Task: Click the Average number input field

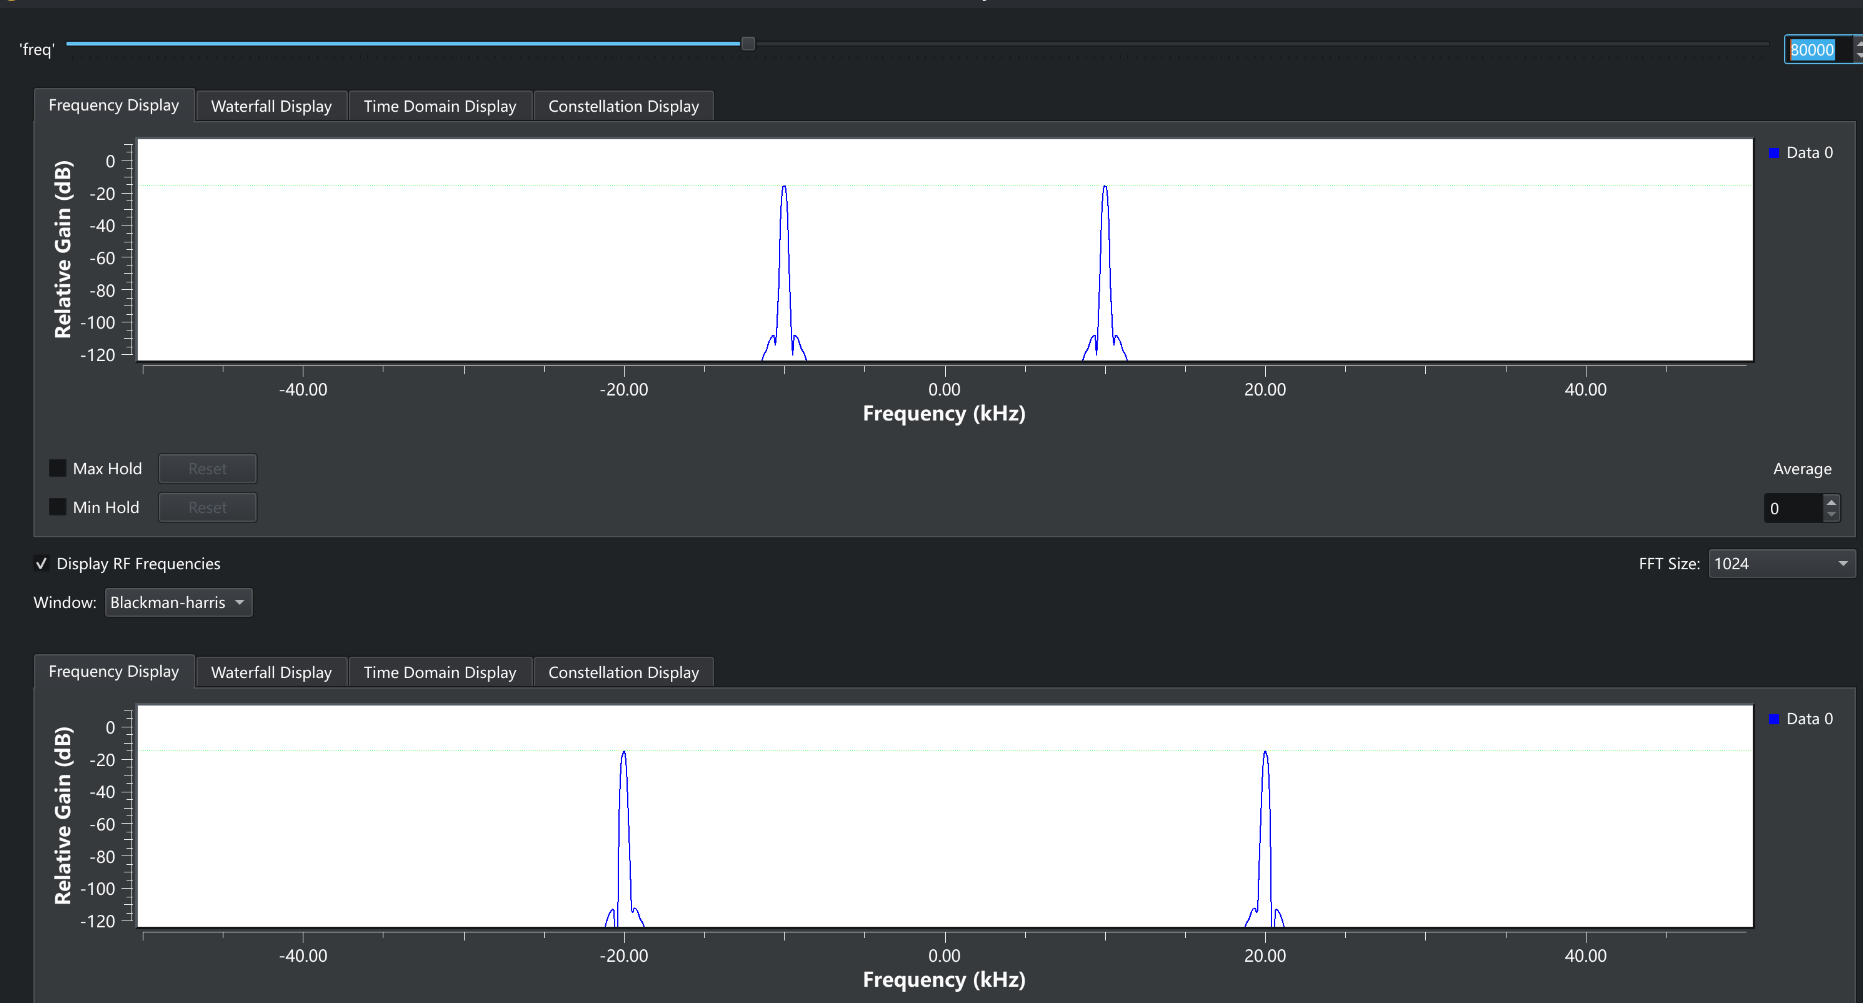Action: [x=1792, y=508]
